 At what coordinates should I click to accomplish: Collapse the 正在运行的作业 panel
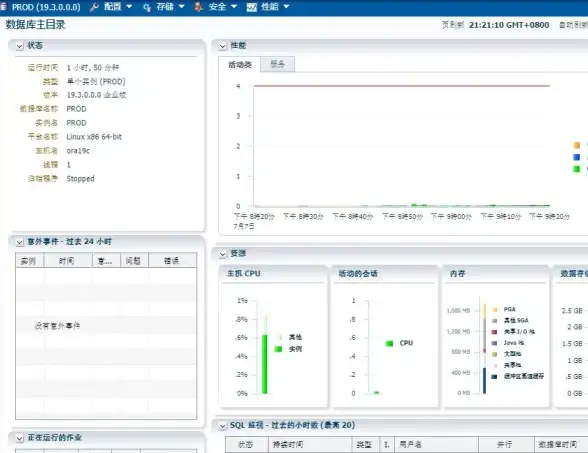(x=20, y=438)
